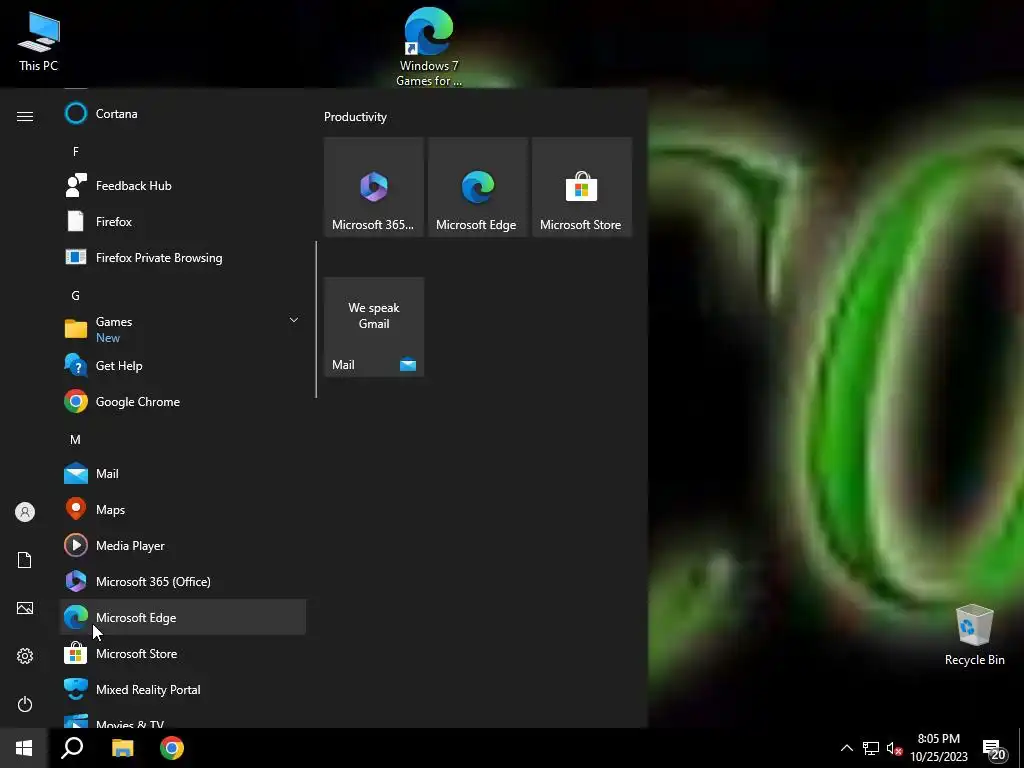Click the Microsoft Store tile

click(582, 187)
